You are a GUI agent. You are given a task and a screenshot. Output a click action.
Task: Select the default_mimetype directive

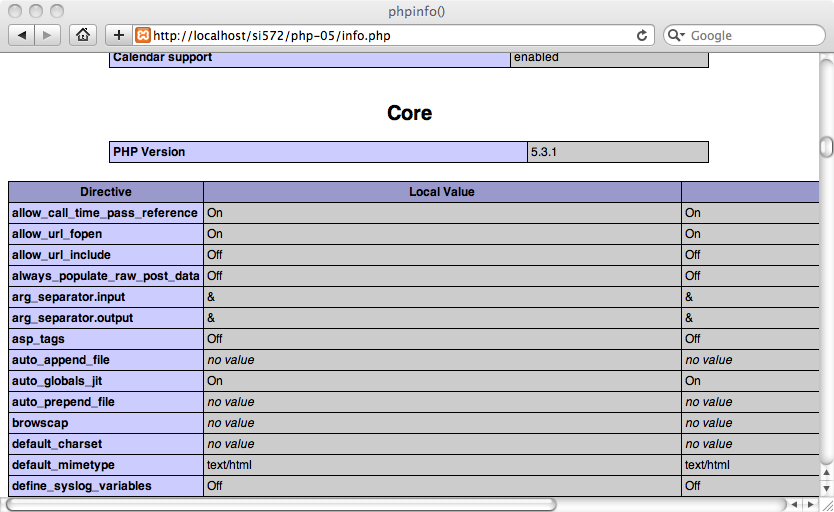106,465
